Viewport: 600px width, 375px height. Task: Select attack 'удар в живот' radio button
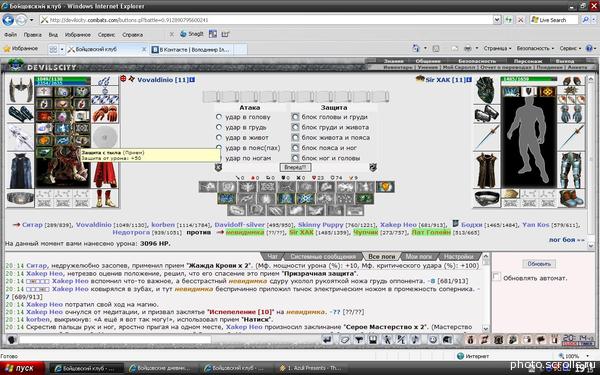[219, 137]
